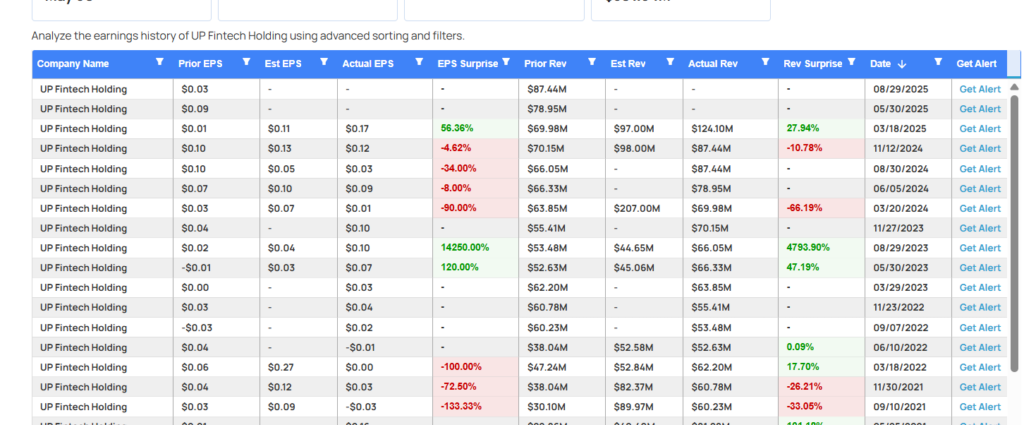Screen dimensions: 1024x425
Task: Open filter icon on Prior Rev column
Action: (591, 62)
